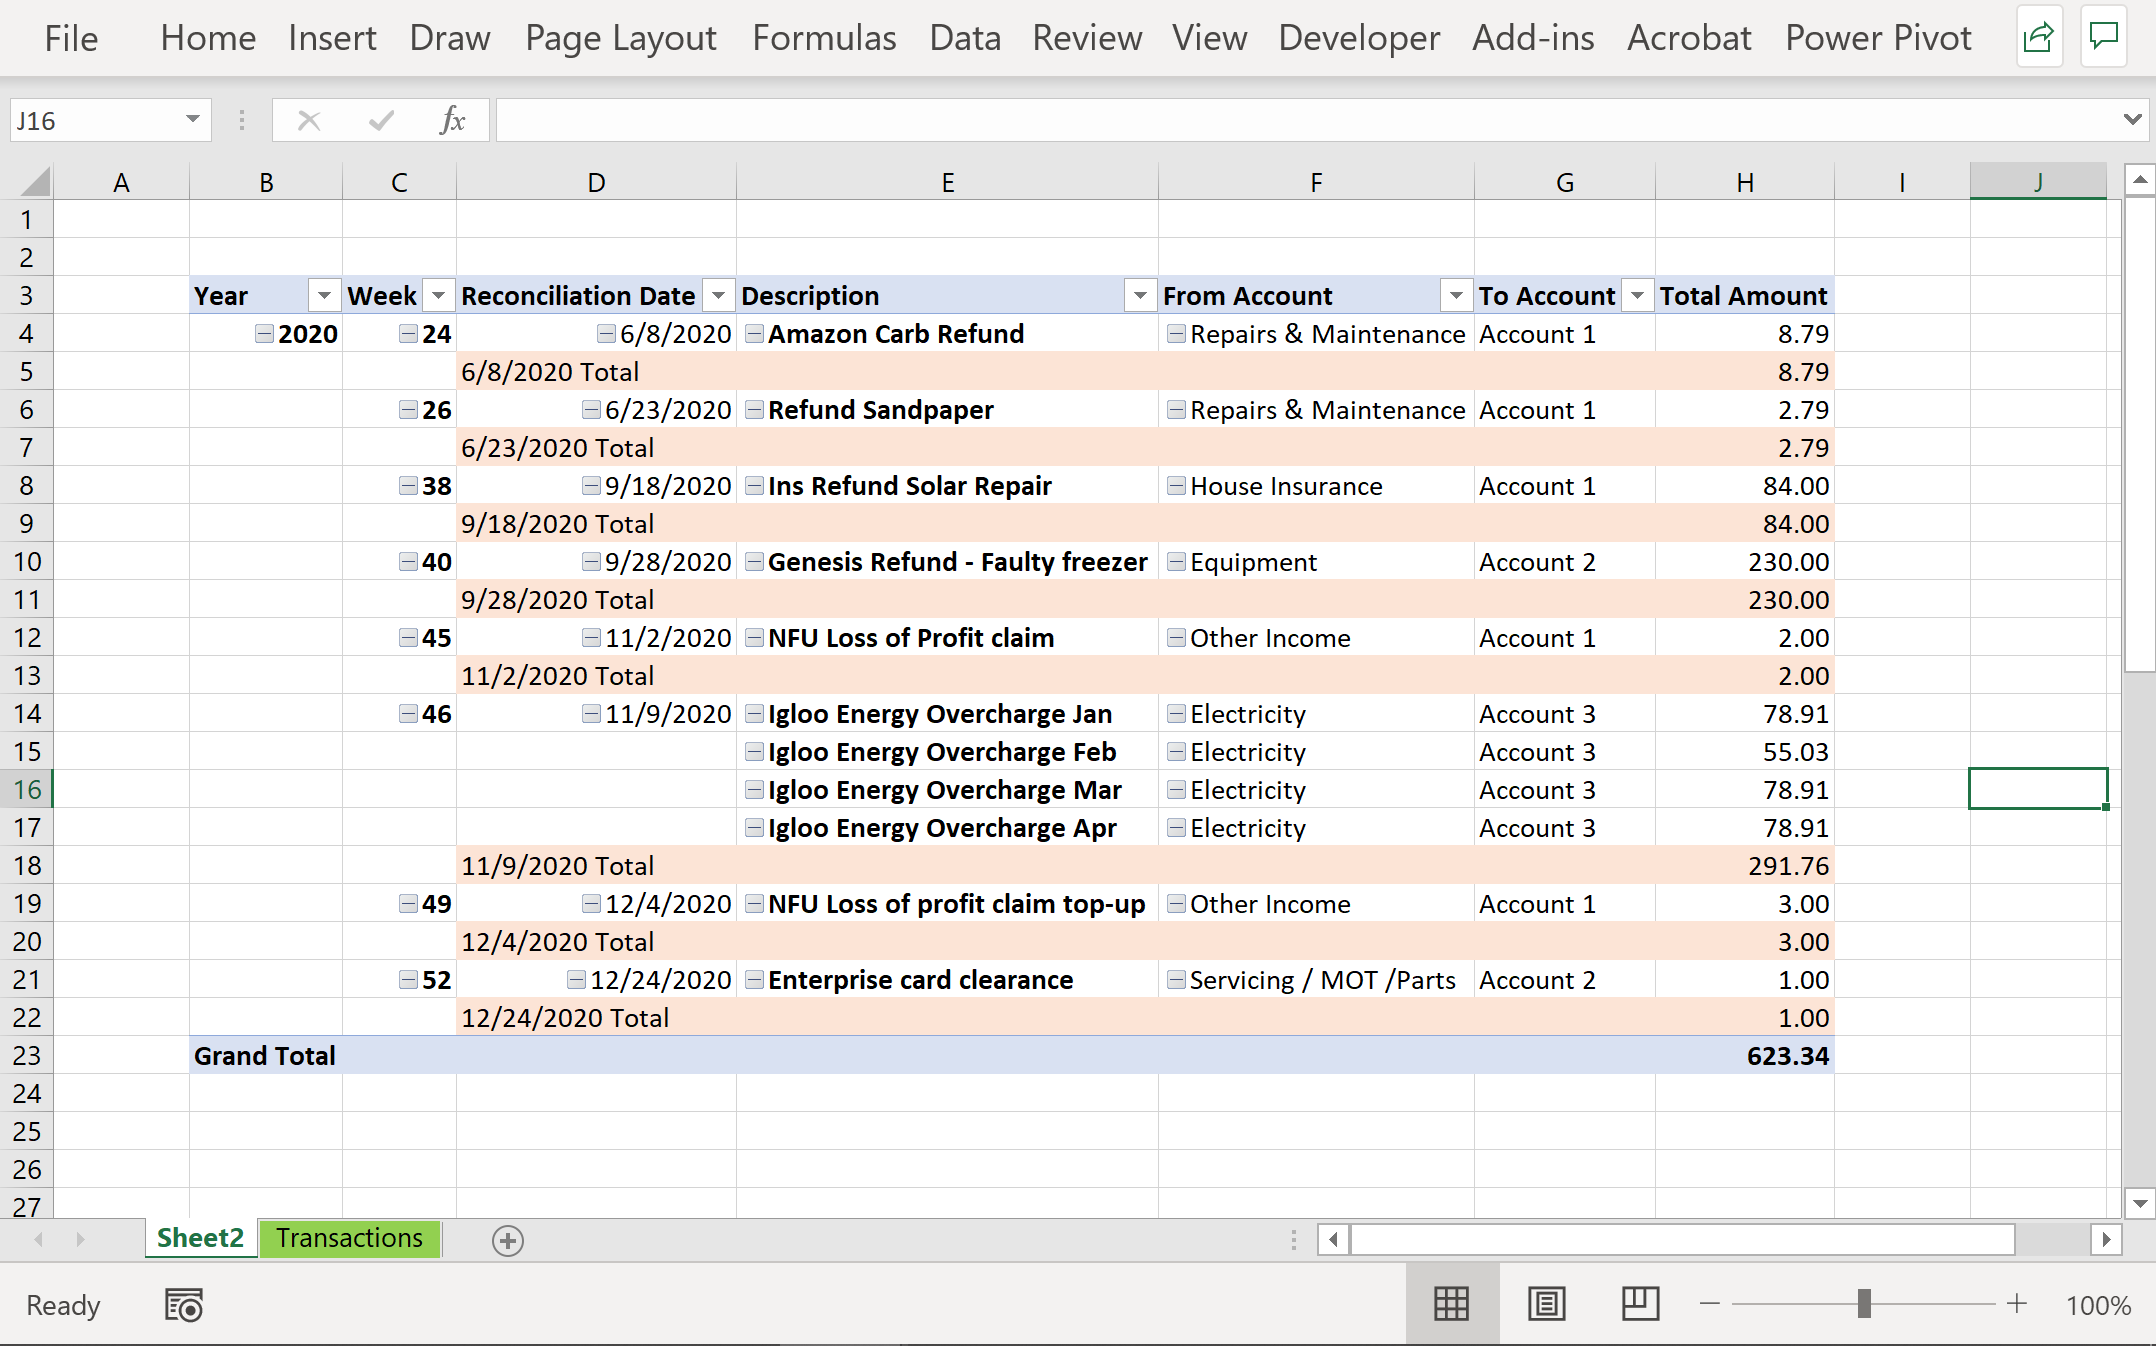This screenshot has width=2156, height=1346.
Task: Go to the previous sheet using the tab arrow
Action: [38, 1240]
